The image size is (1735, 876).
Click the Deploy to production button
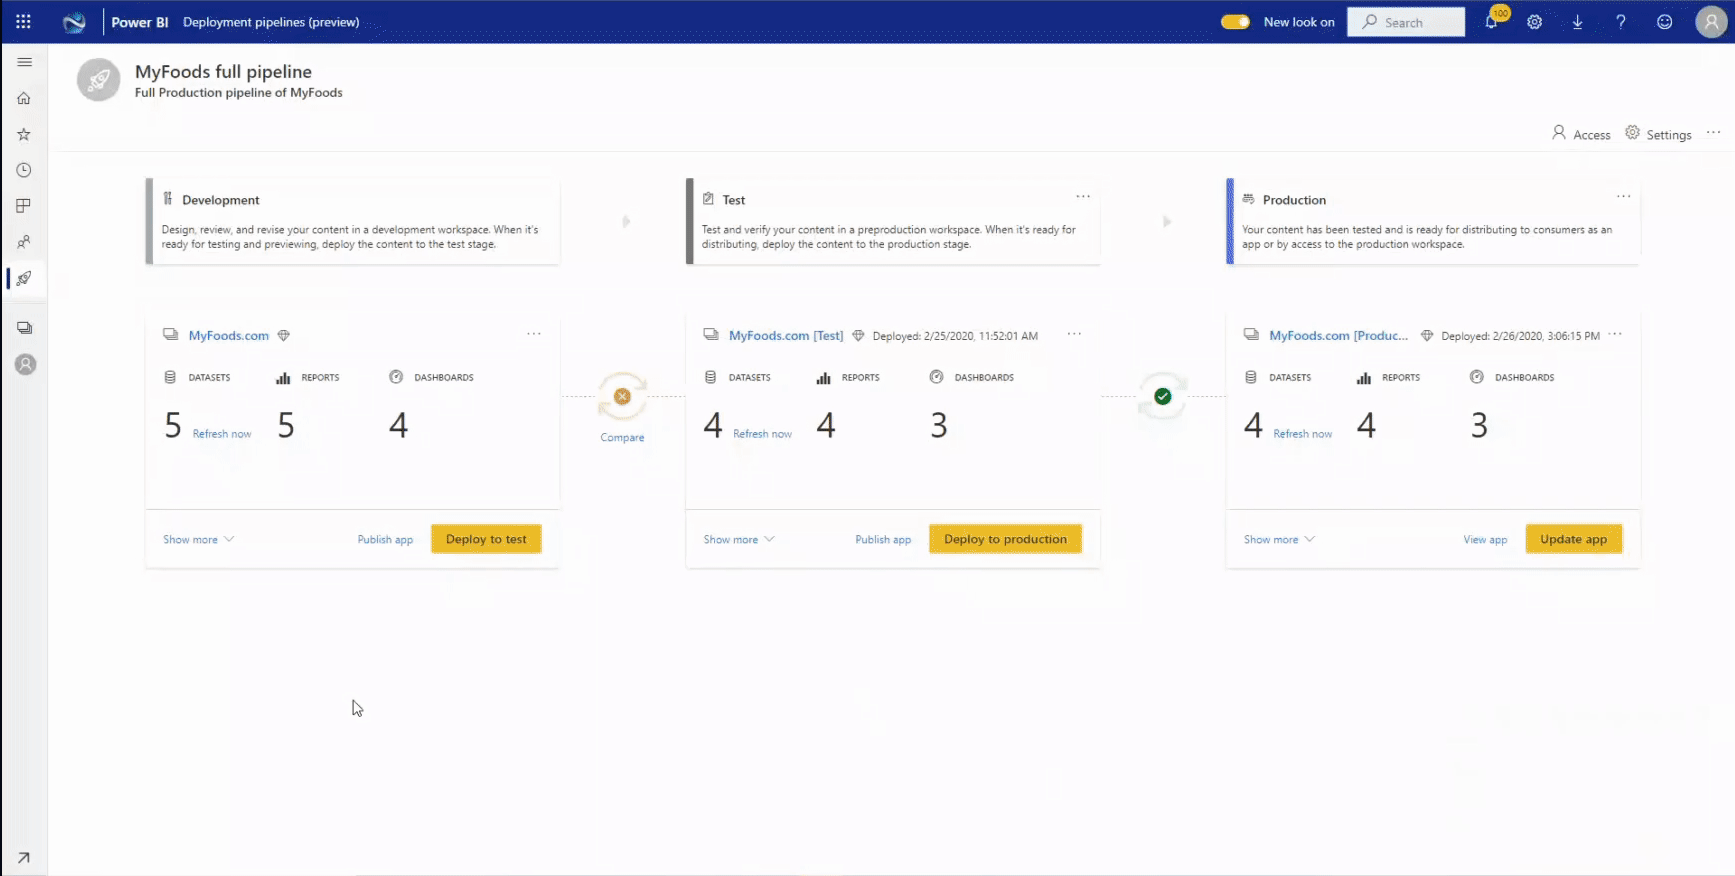point(1005,539)
